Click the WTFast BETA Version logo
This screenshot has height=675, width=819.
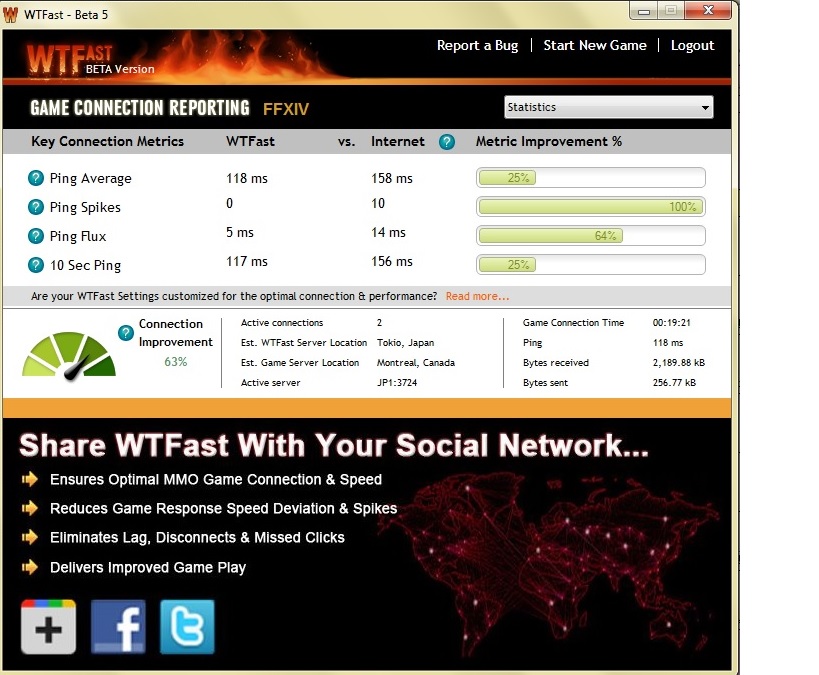tap(90, 60)
